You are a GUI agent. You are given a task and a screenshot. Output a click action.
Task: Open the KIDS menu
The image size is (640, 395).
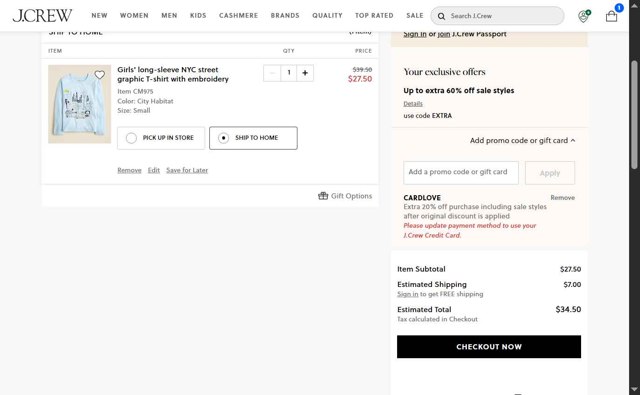click(198, 16)
